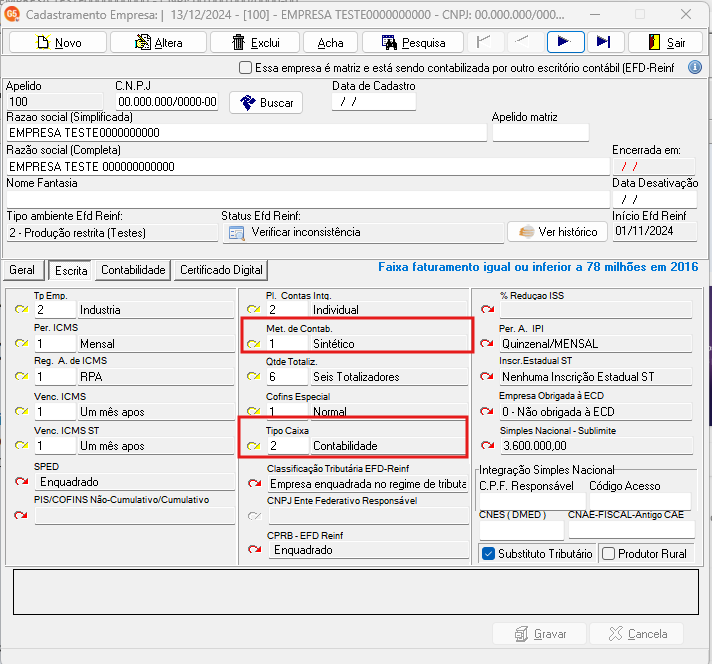Screen dimensions: 712x664
Task: Switch to the Certificado Digital tab
Action: coord(221,270)
